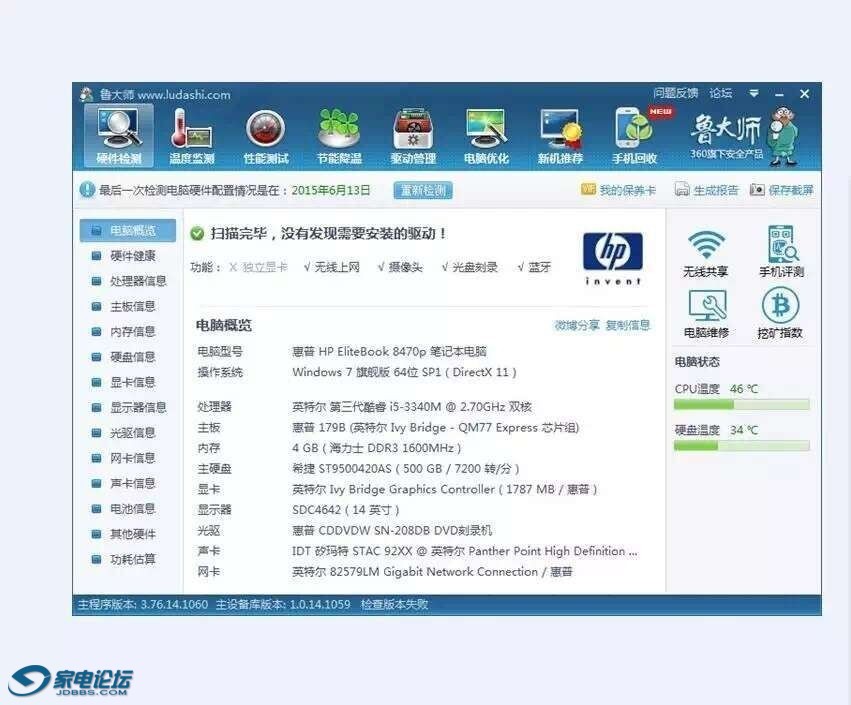Open 显卡信息 sidebar item
The height and width of the screenshot is (705, 851).
pyautogui.click(x=132, y=382)
